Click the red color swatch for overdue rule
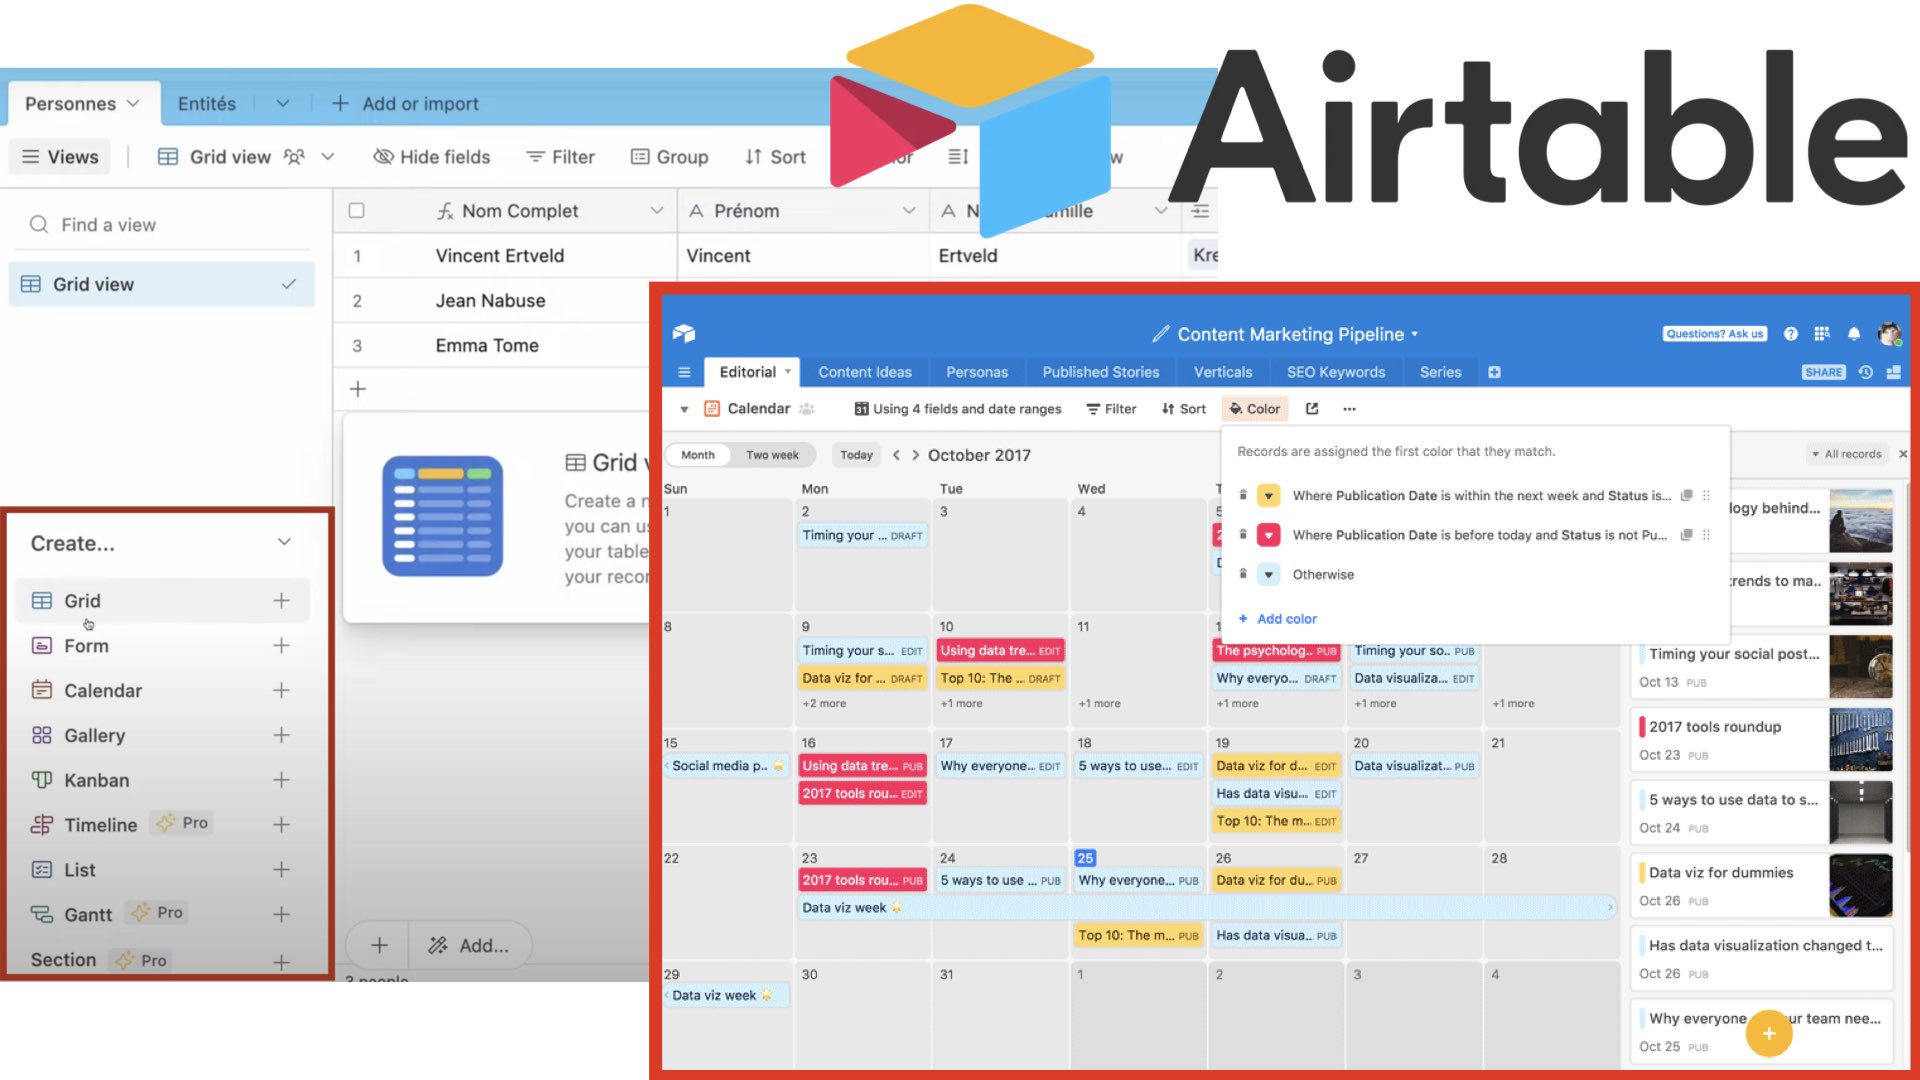This screenshot has width=1920, height=1080. coord(1268,535)
